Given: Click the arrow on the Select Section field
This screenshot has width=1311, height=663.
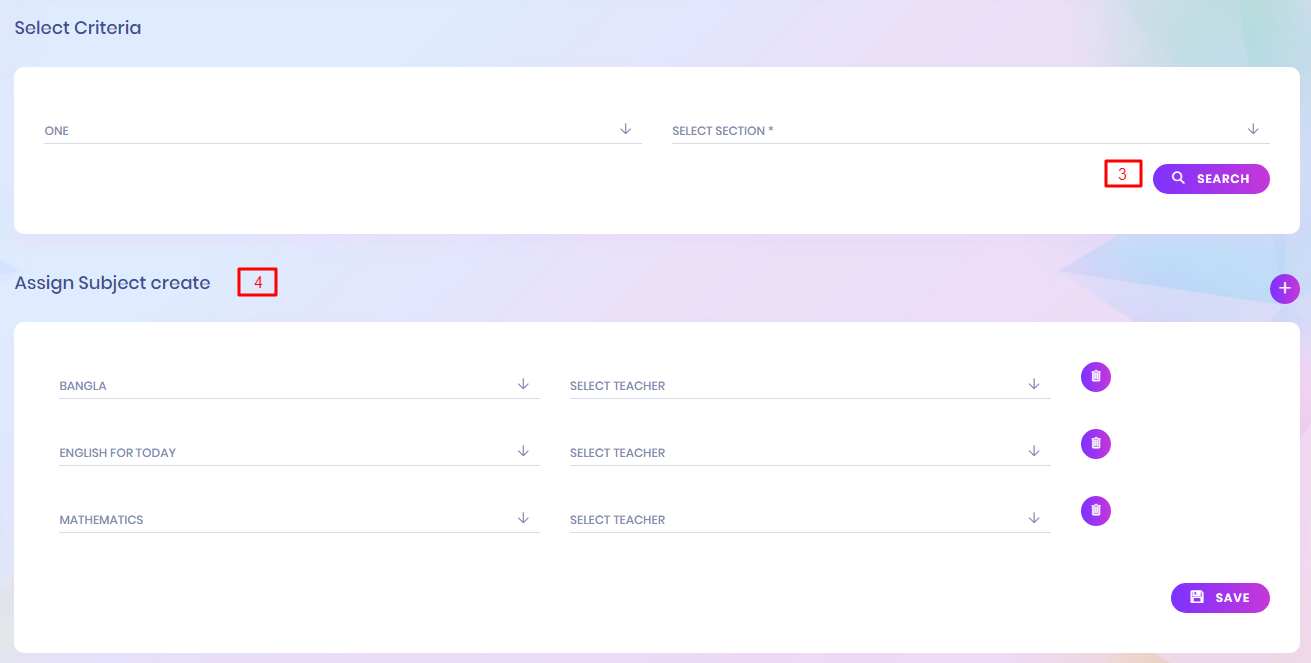Looking at the screenshot, I should [1253, 129].
